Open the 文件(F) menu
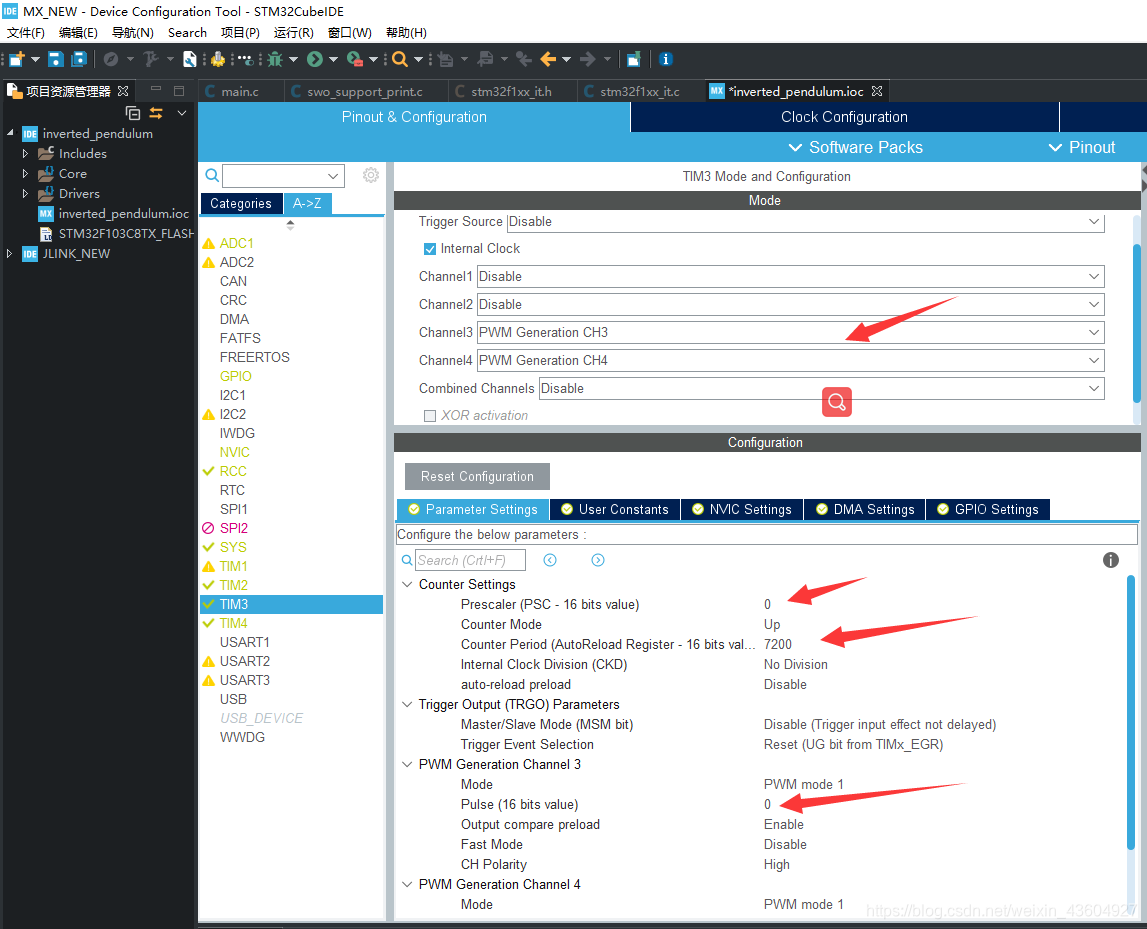Screen dimensions: 1147x929 [x=26, y=33]
